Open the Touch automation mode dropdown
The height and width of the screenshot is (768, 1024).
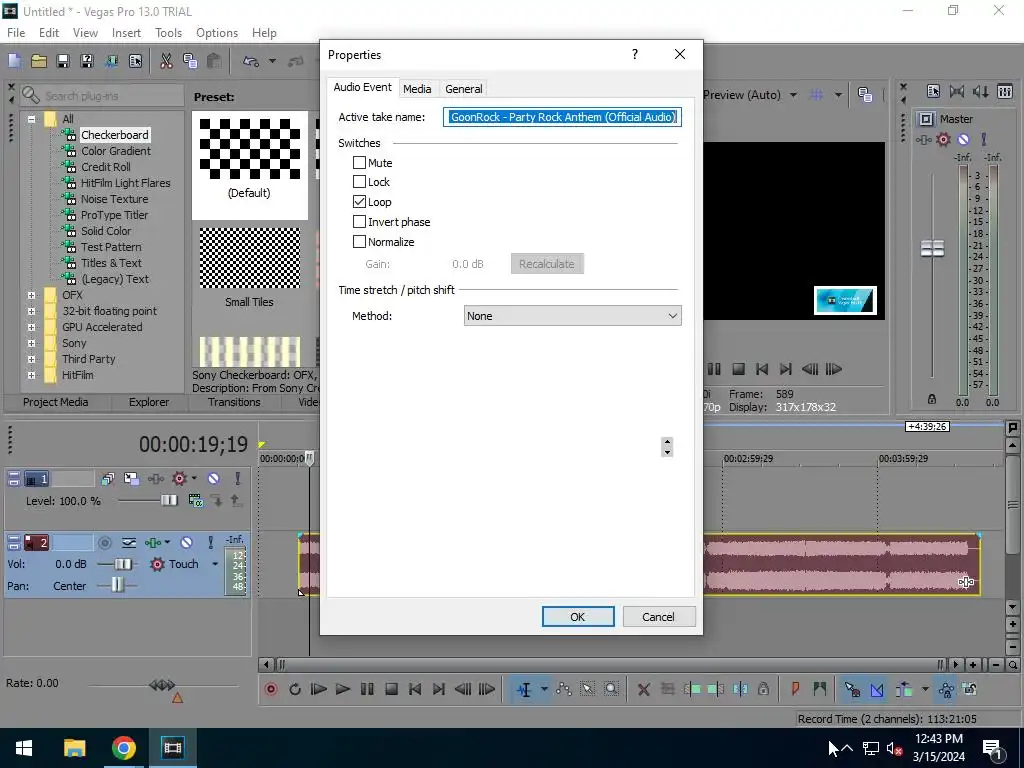point(215,564)
